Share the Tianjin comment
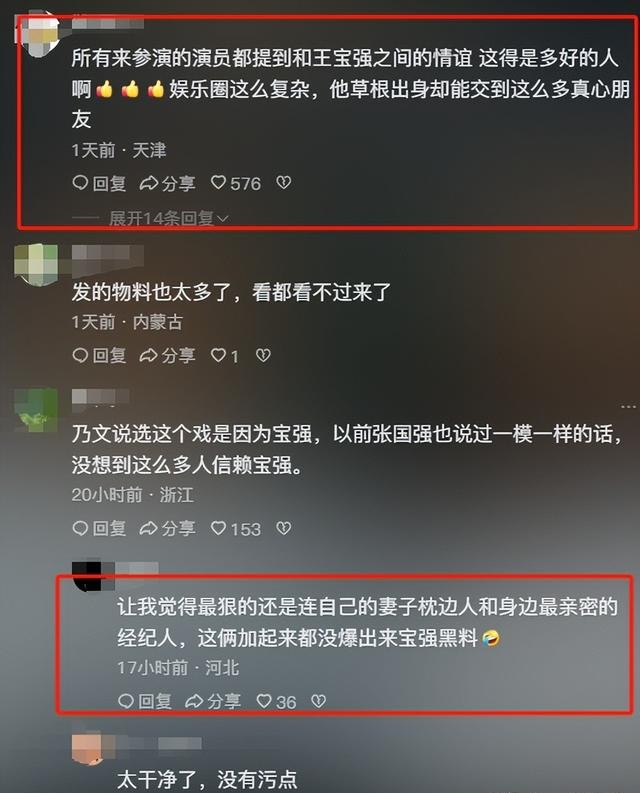 coord(167,183)
